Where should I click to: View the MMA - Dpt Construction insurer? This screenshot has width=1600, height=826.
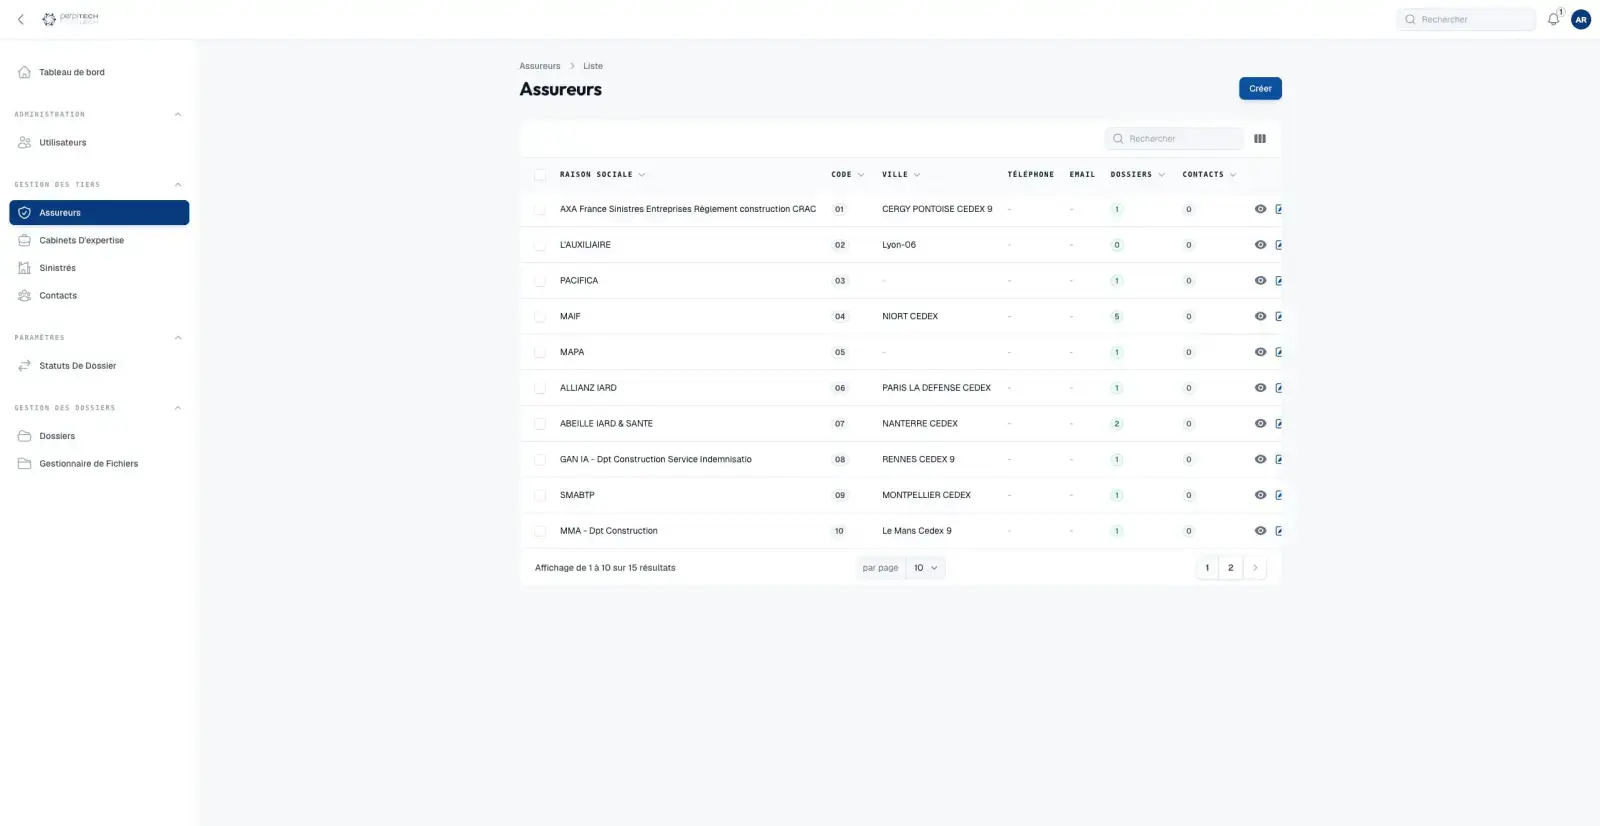(x=1260, y=531)
